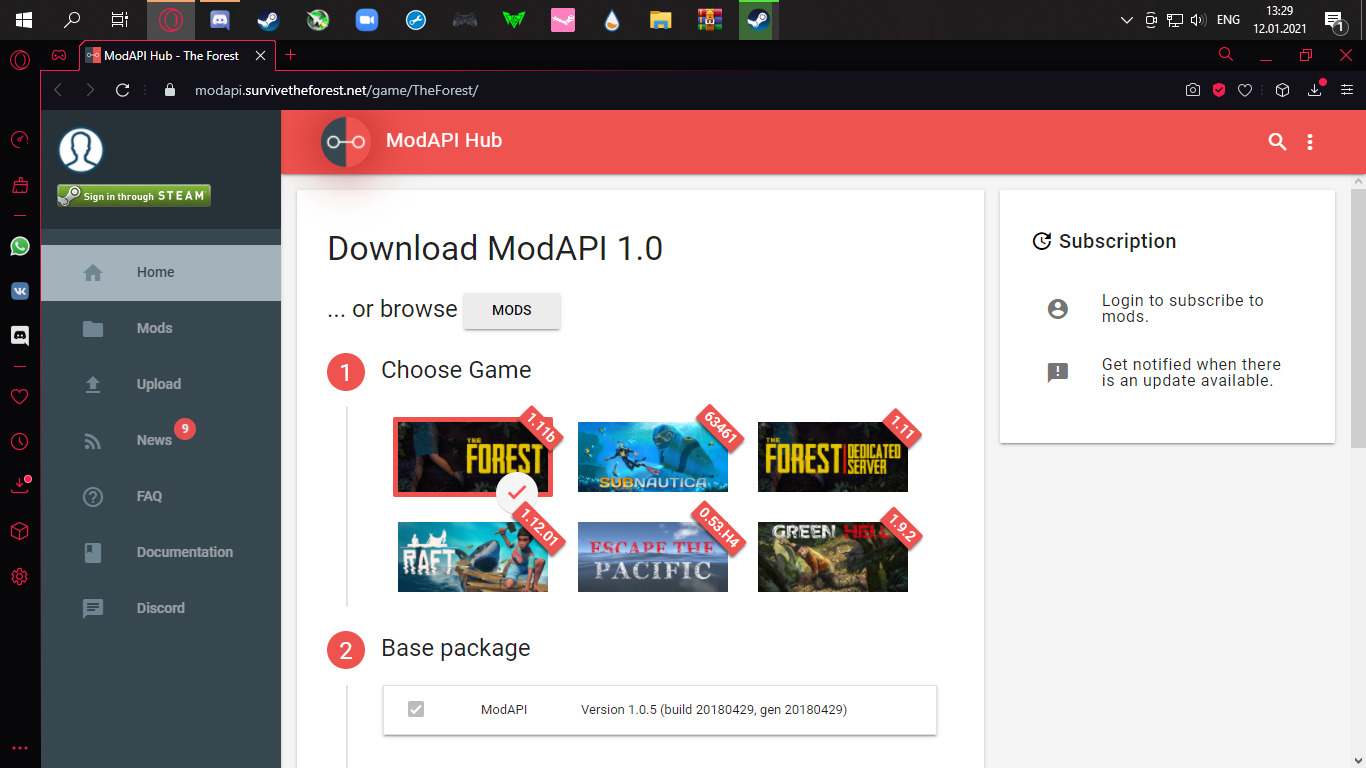This screenshot has width=1366, height=768.
Task: Go forward to the next page
Action: coord(91,90)
